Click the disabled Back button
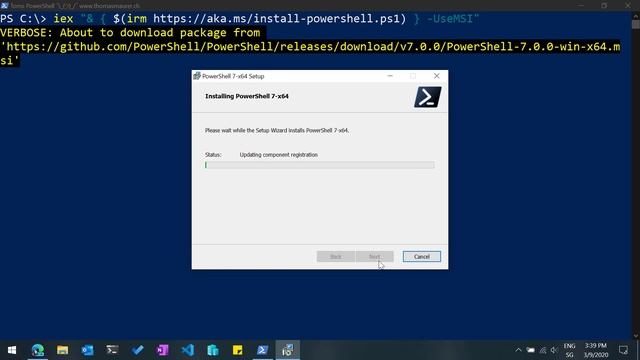The height and width of the screenshot is (360, 640). coord(336,256)
